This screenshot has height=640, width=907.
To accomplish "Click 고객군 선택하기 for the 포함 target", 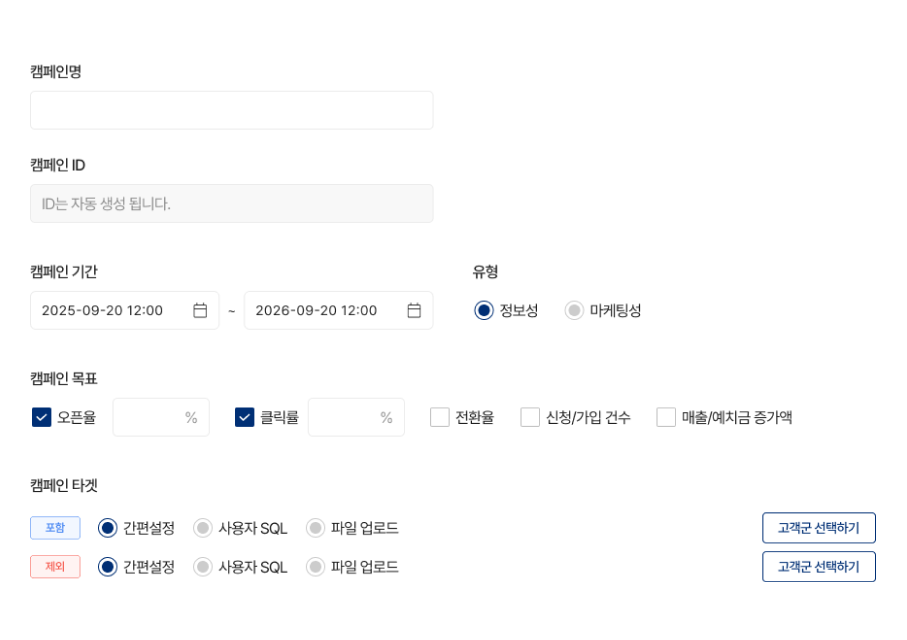I will pos(819,527).
